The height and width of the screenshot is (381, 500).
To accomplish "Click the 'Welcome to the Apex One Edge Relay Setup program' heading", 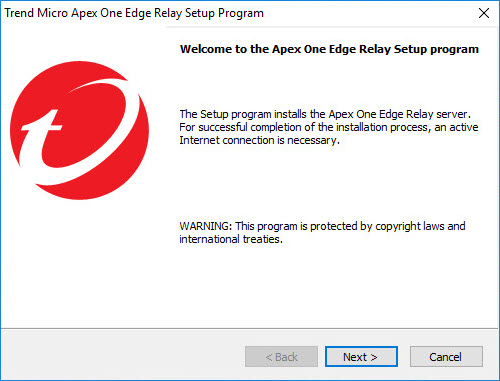I will [329, 49].
